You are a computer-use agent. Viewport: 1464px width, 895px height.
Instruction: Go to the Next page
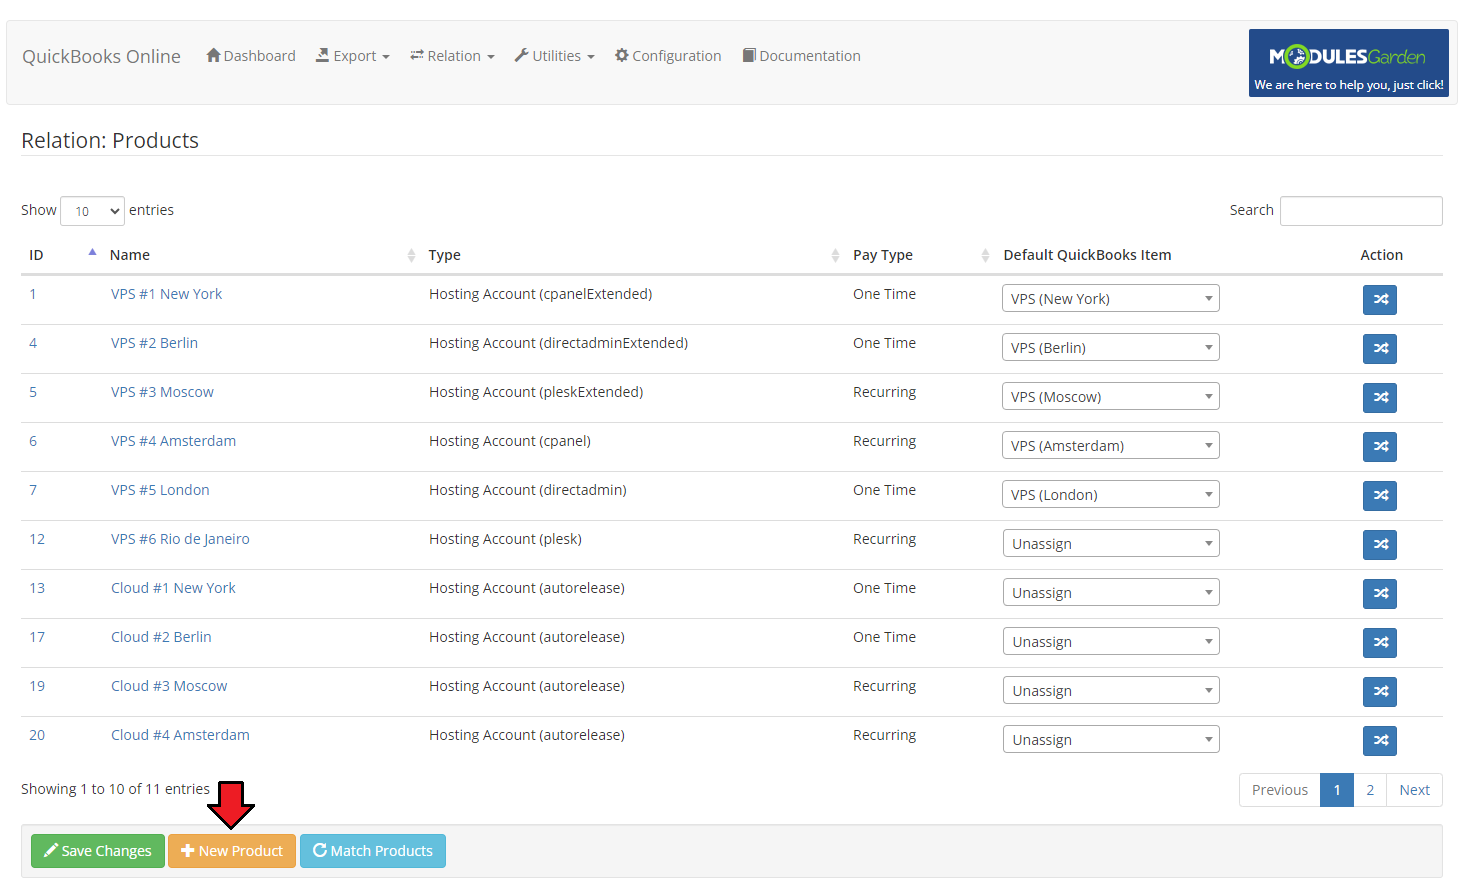coord(1414,790)
